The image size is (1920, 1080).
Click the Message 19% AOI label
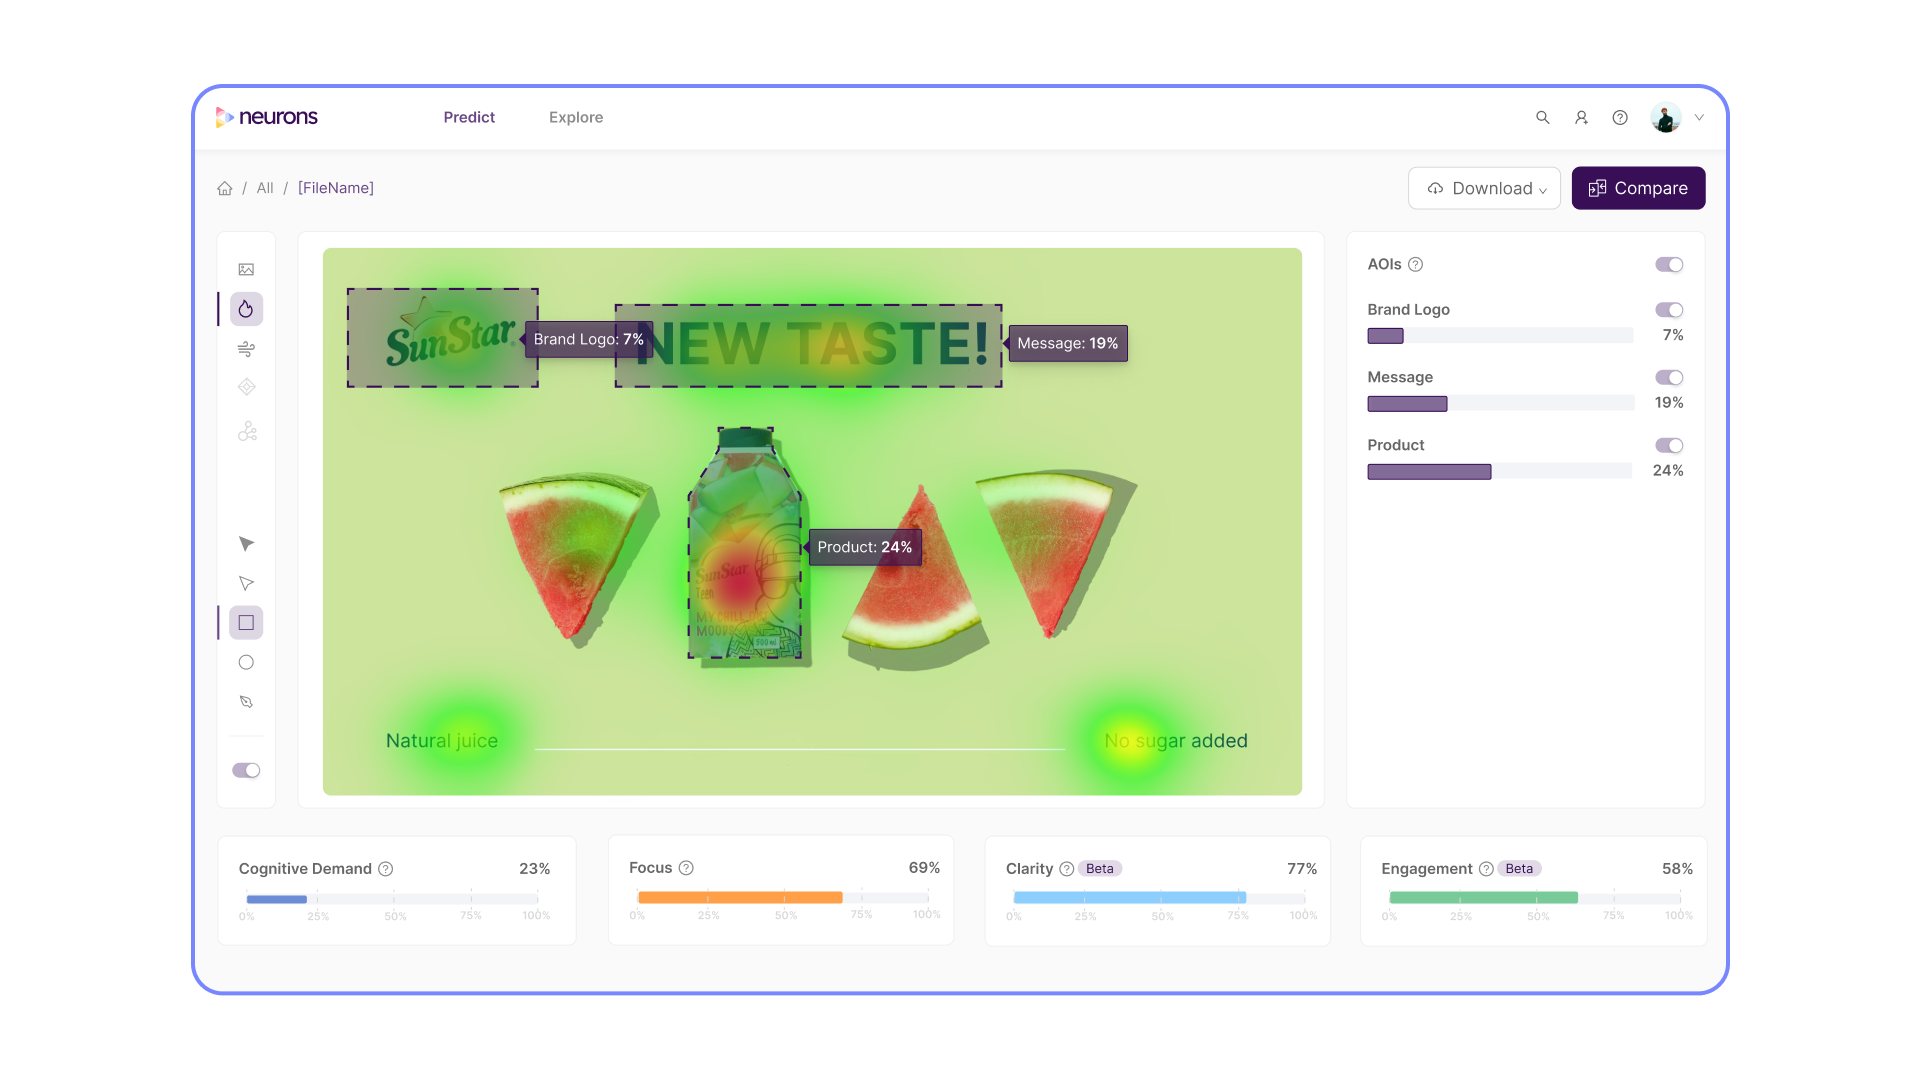[1067, 343]
